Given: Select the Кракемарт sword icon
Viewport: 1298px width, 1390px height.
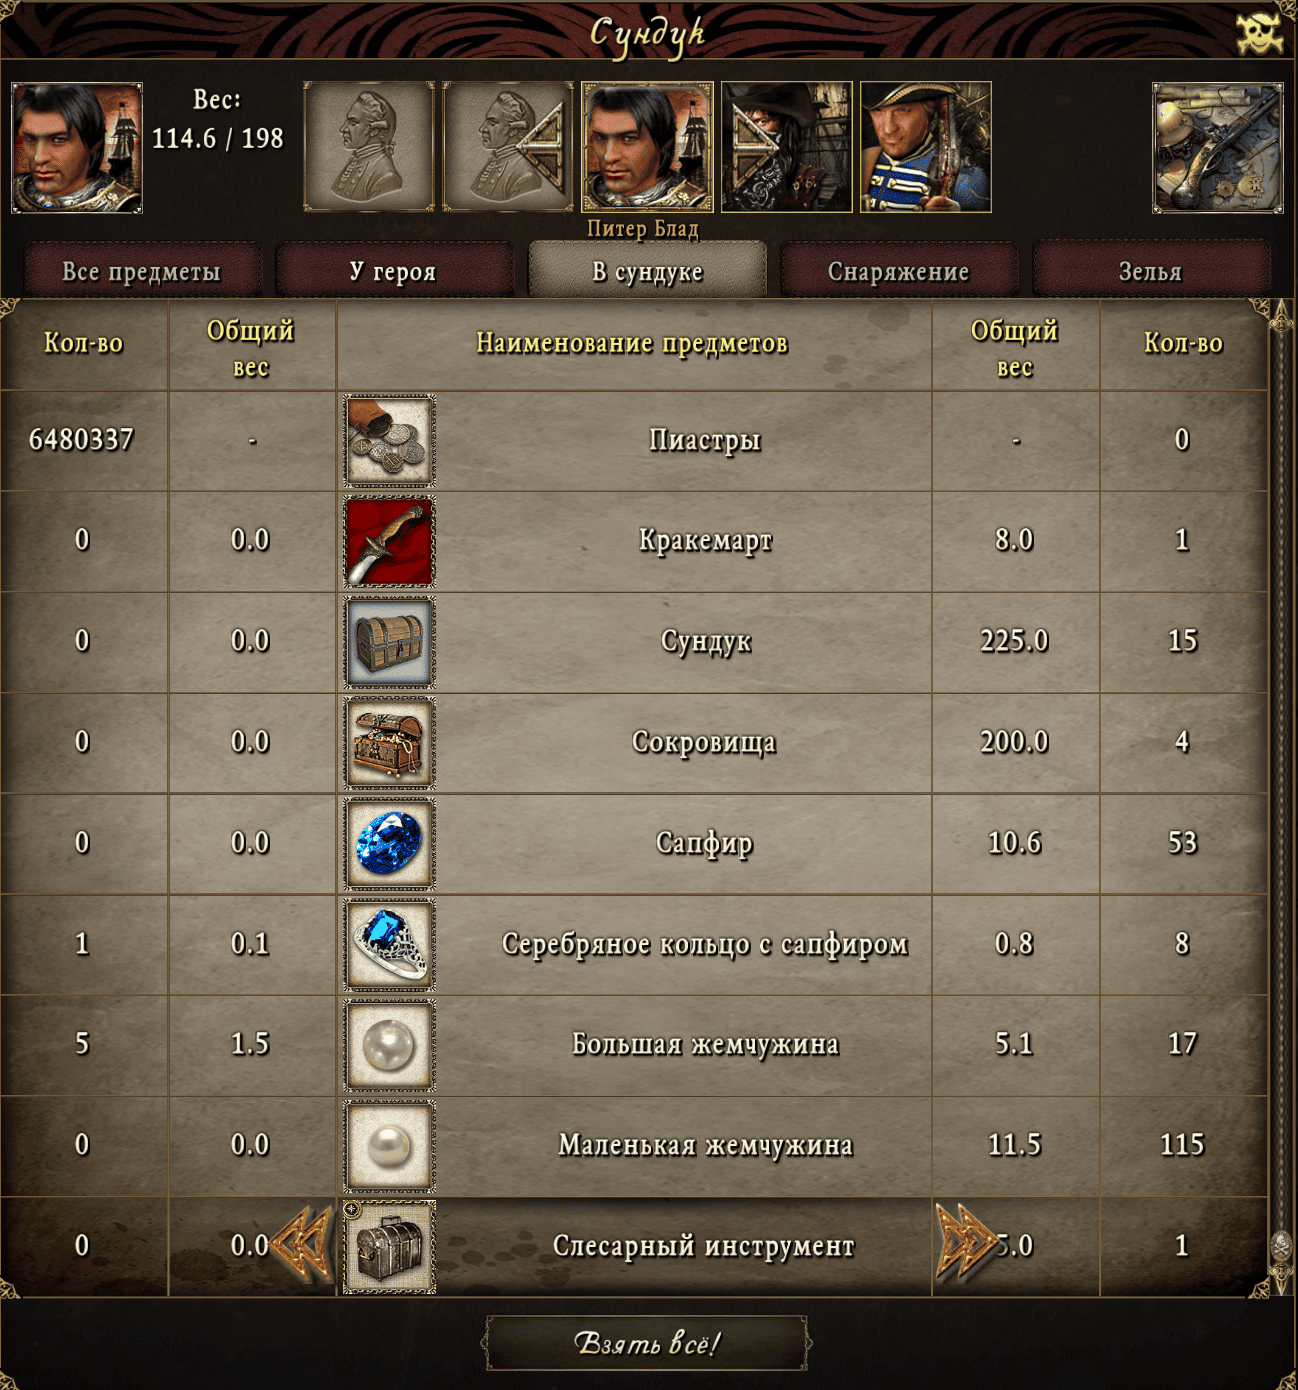Looking at the screenshot, I should 389,541.
